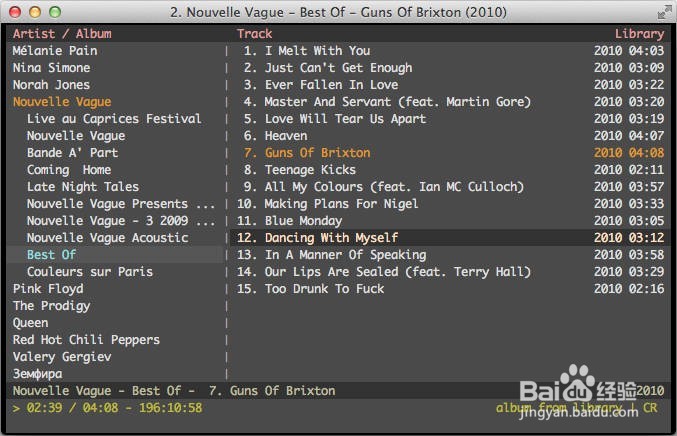Screen dimensions: 677x436
Task: Collapse the Nouvelle Vague artist entry
Action: [62, 102]
